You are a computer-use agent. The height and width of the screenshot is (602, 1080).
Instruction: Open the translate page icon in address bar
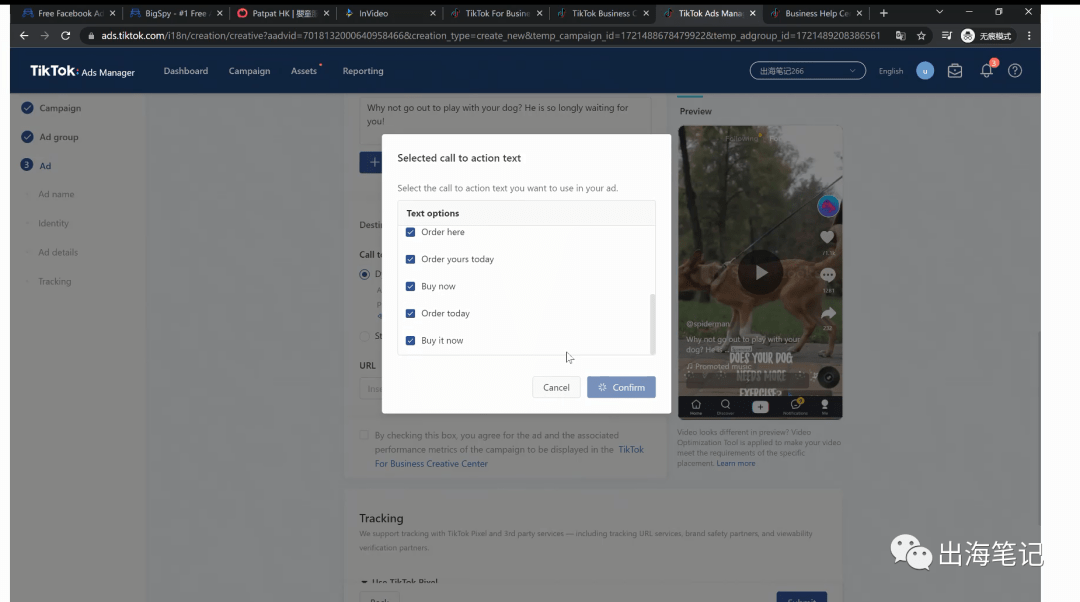click(900, 36)
